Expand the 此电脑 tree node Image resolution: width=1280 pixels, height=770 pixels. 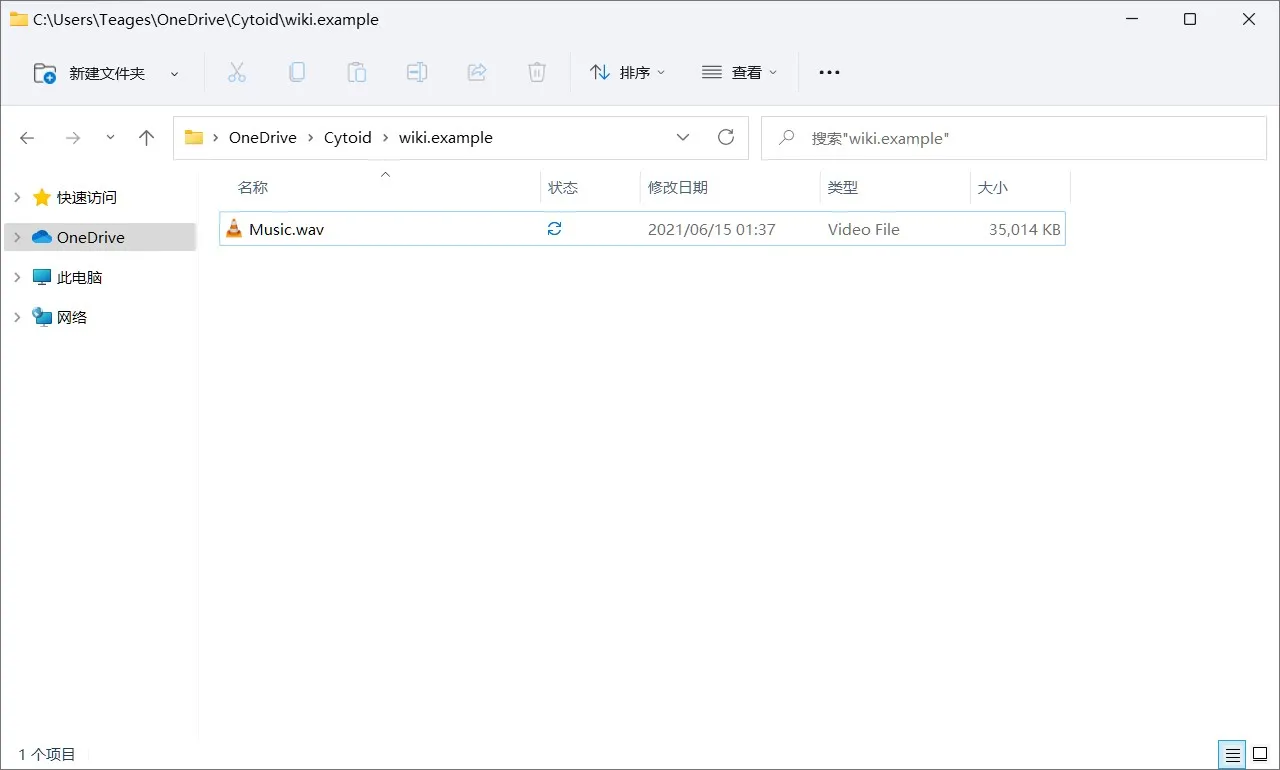point(17,277)
